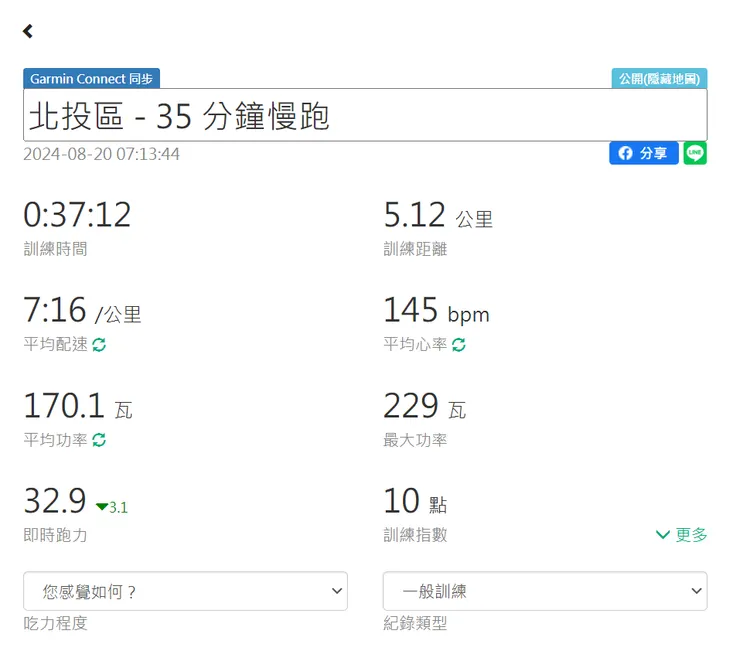Image resolution: width=740 pixels, height=654 pixels.
Task: Edit the activity title 北投區 - 35 分鐘慢跑
Action: tap(365, 115)
